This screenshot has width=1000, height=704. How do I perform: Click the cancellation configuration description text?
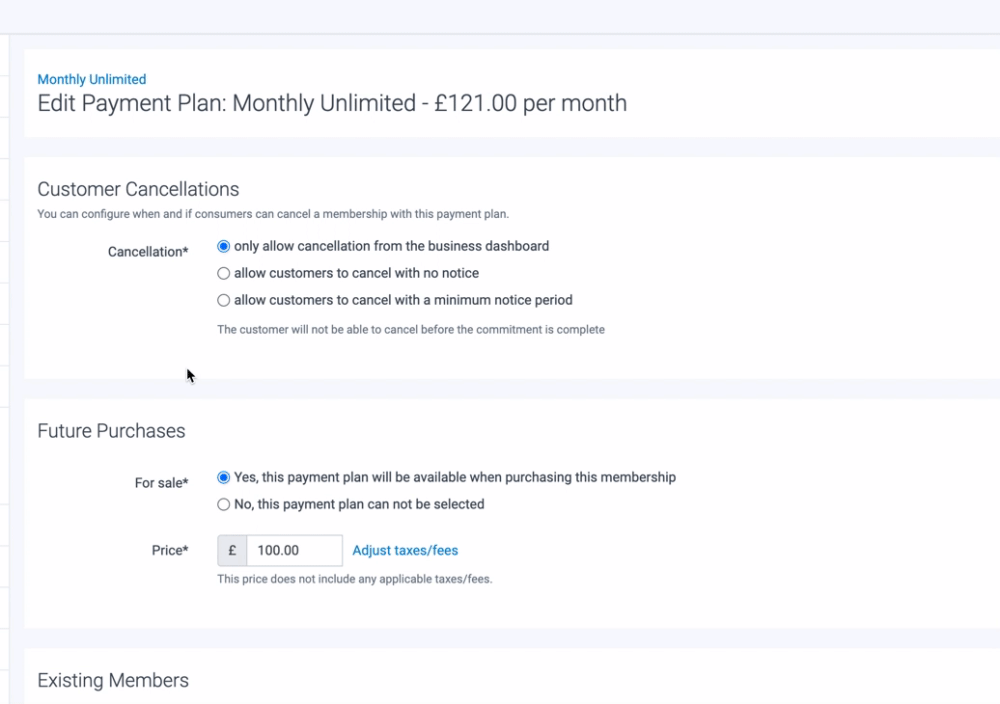[272, 213]
